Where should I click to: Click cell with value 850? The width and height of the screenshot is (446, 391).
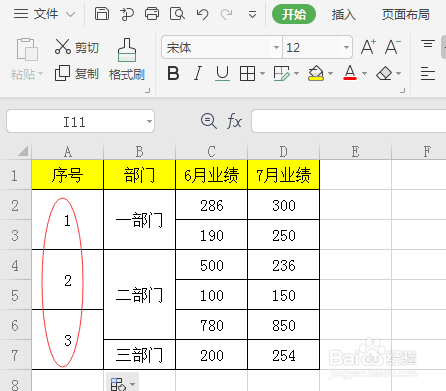(284, 325)
